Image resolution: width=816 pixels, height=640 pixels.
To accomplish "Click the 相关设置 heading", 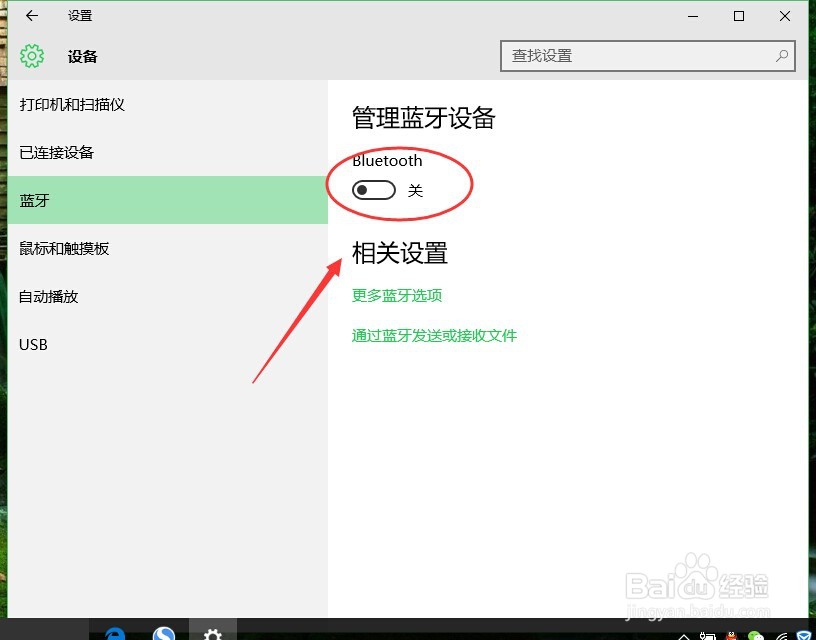I will [x=400, y=253].
